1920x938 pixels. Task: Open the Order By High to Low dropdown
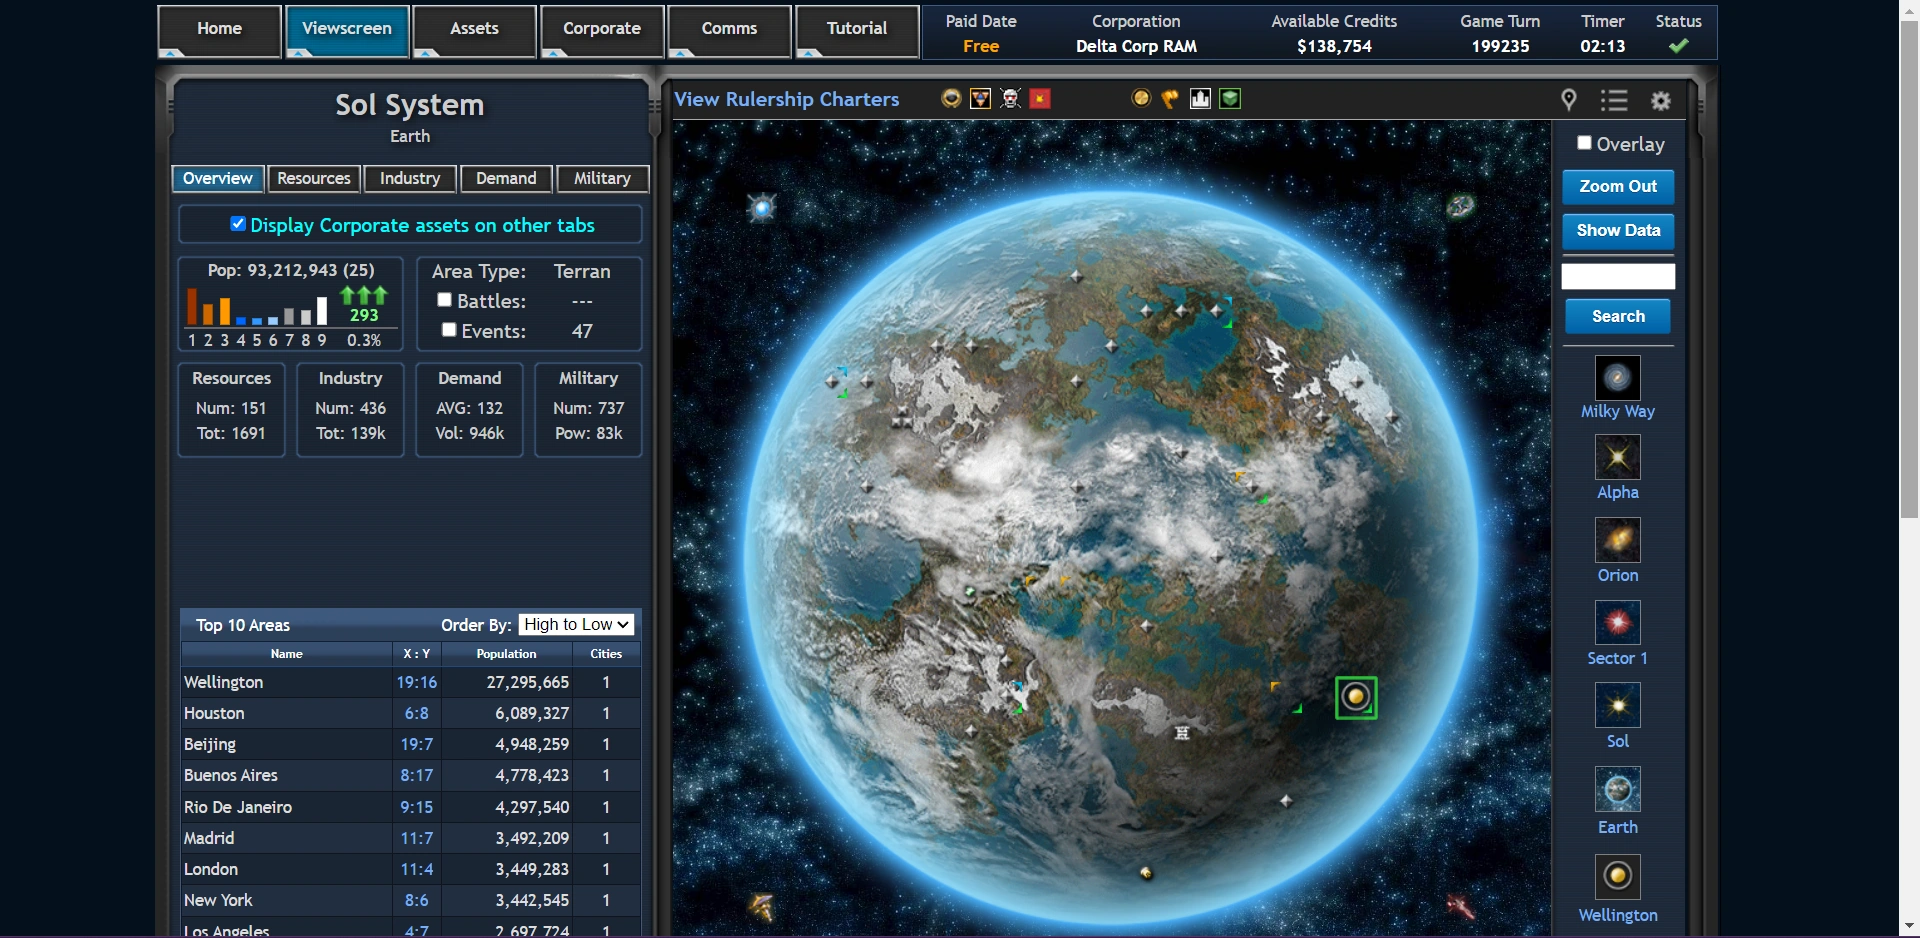tap(577, 625)
